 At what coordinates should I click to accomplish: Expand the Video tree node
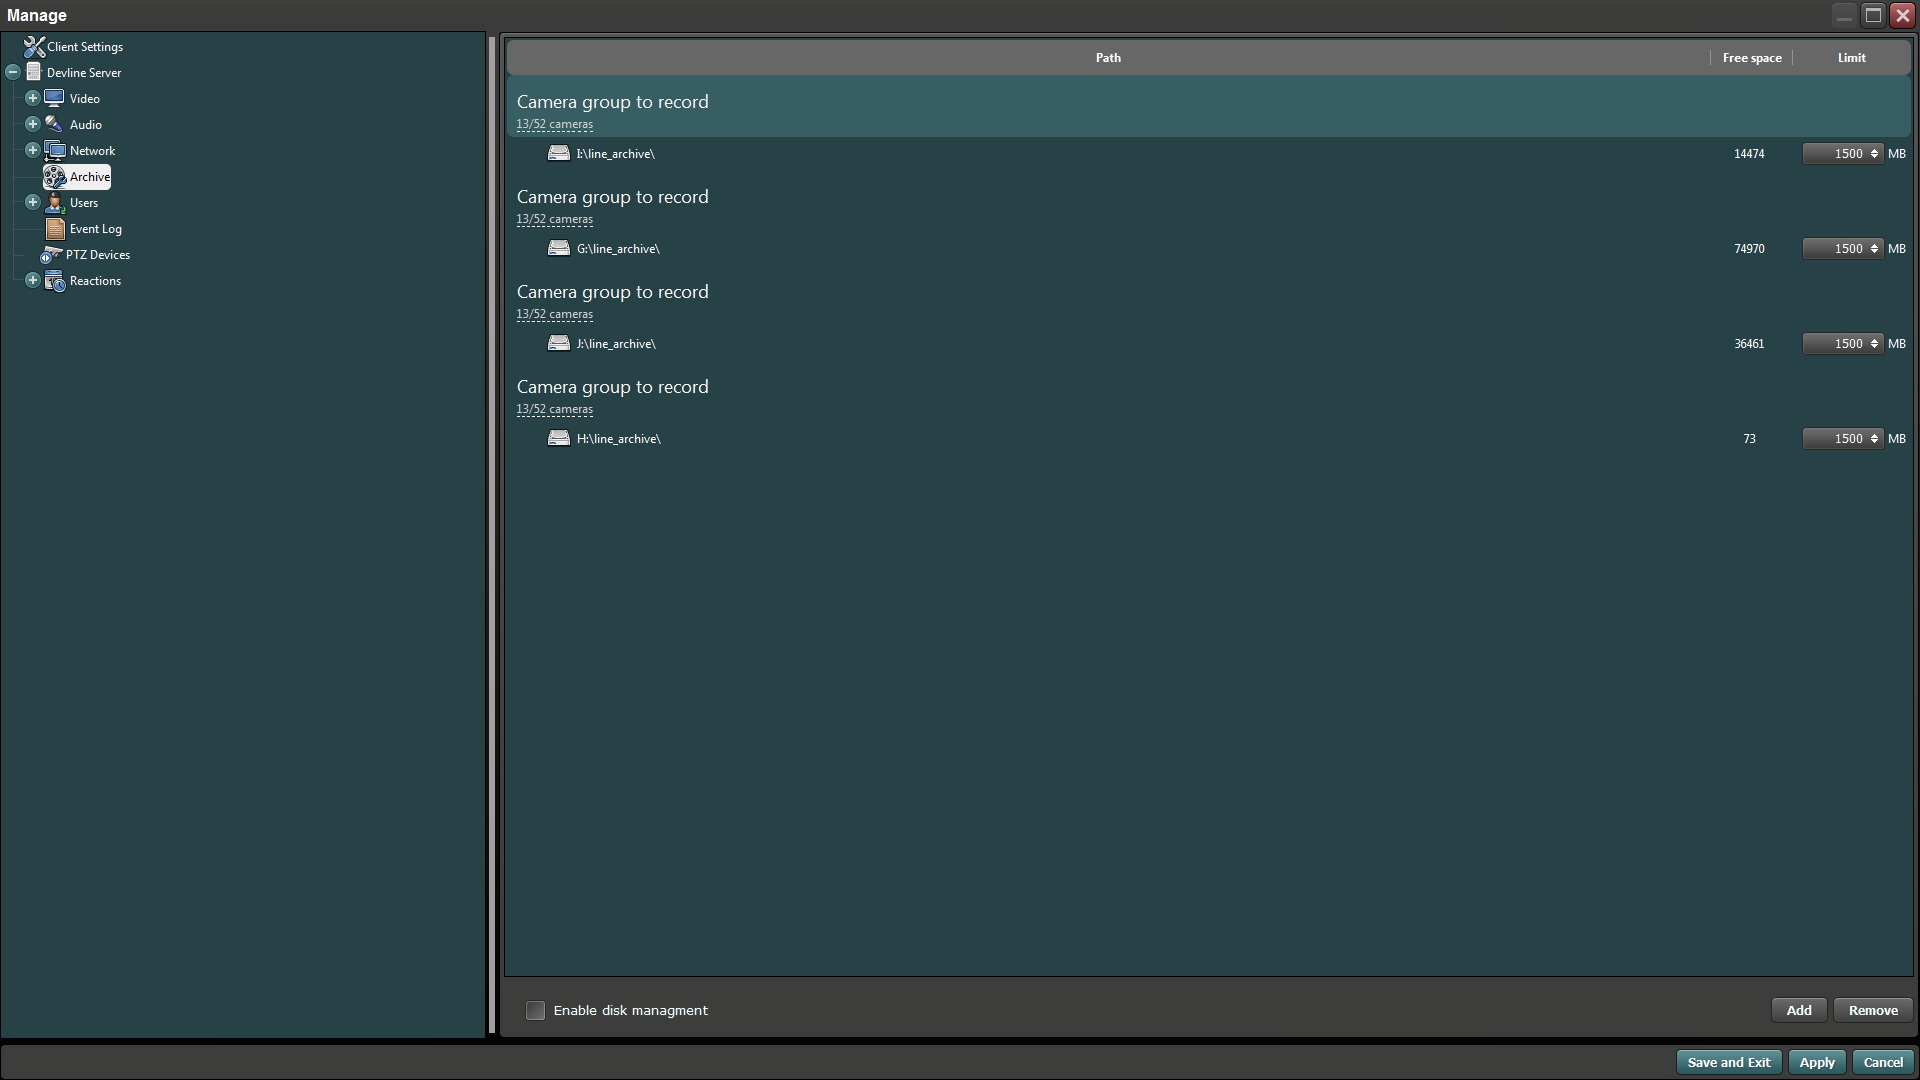pos(32,98)
